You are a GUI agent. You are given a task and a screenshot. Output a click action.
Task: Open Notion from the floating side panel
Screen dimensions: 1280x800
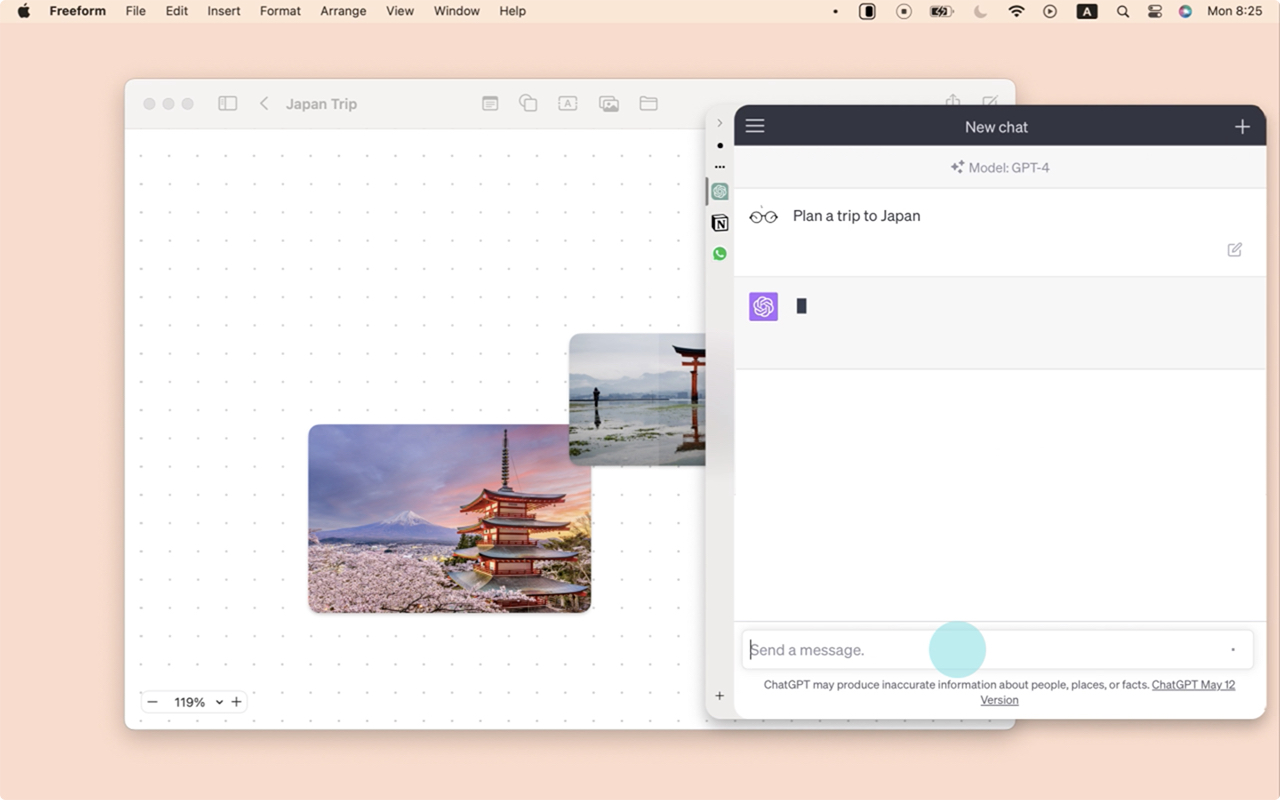click(x=719, y=223)
